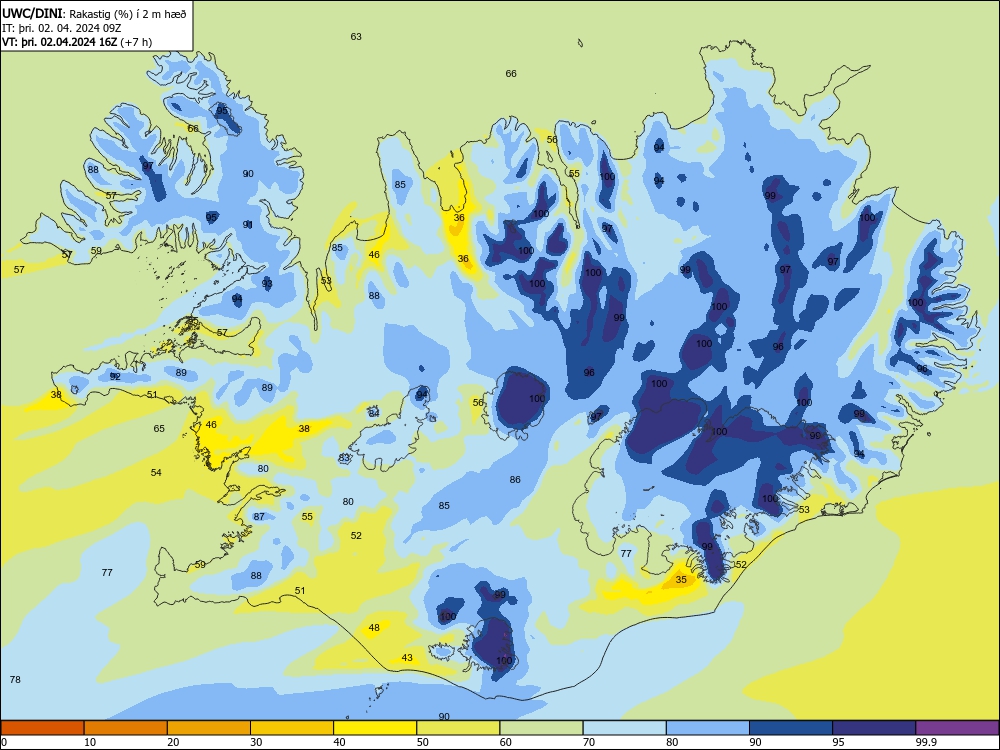The image size is (1000, 750).
Task: Select the 'IT: þri. 02. 04. 2024 09Z' line
Action: point(62,28)
